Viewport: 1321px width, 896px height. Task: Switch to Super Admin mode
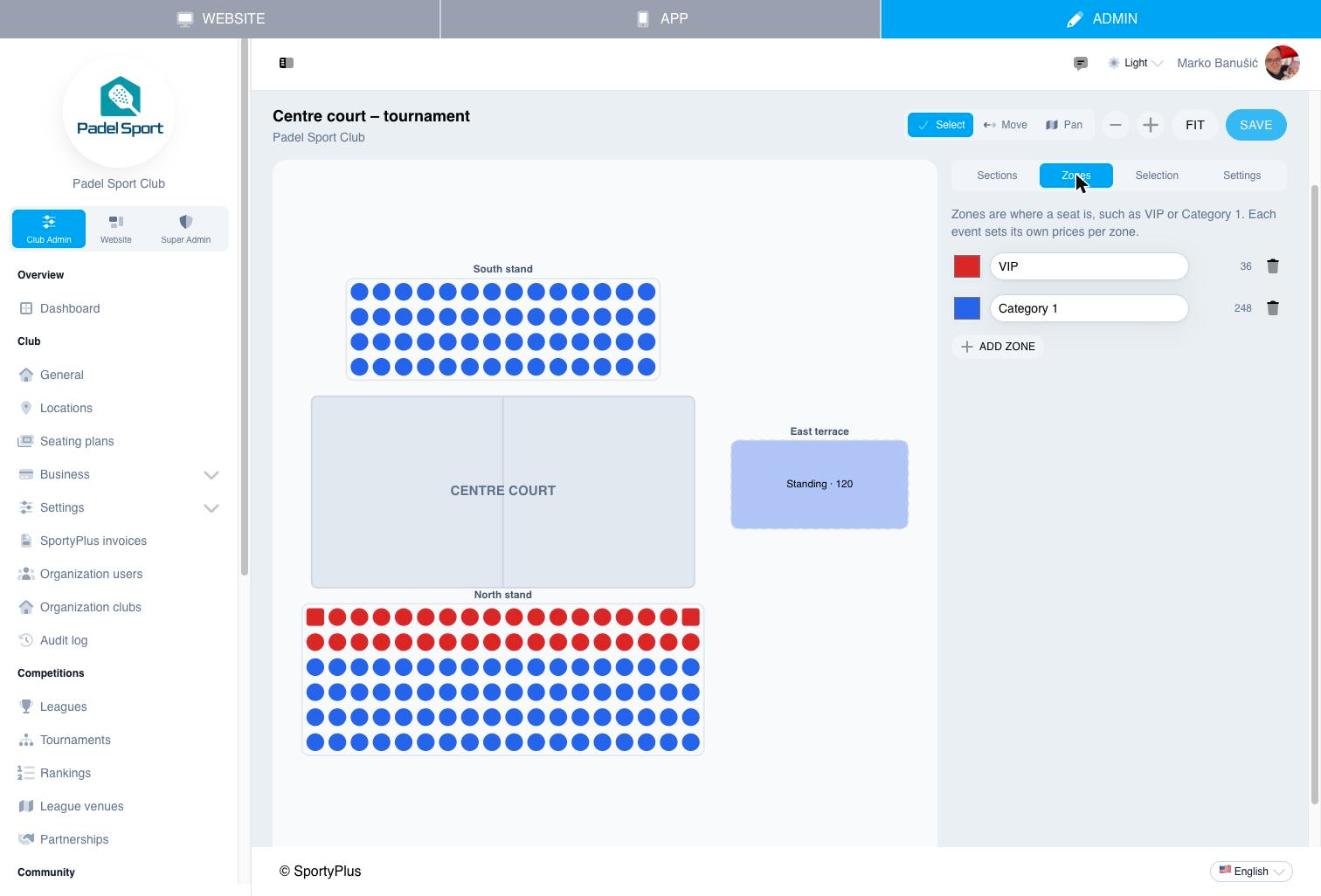tap(186, 229)
